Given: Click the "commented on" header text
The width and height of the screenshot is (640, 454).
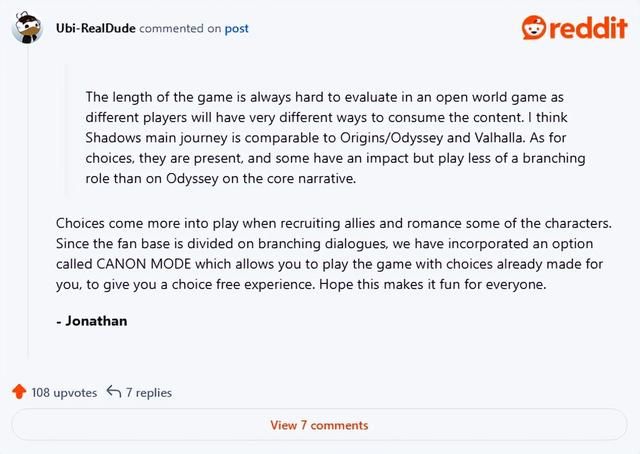Looking at the screenshot, I should (x=180, y=28).
